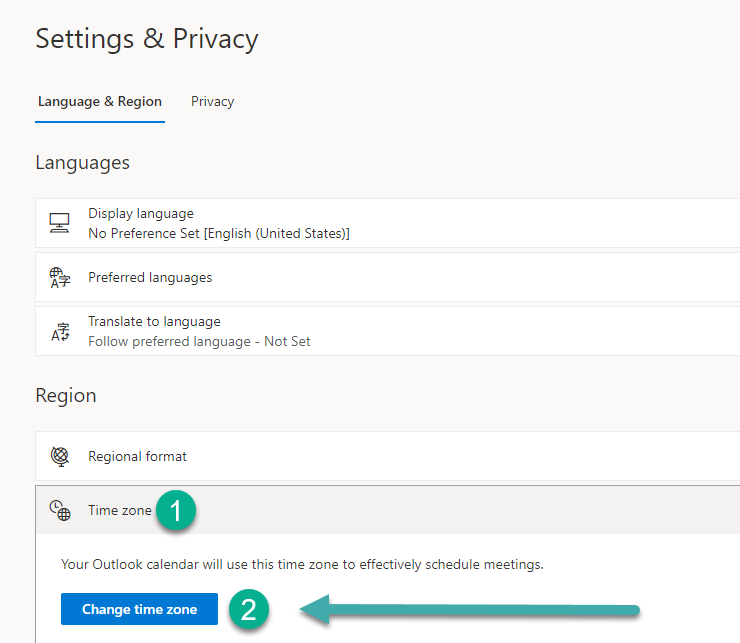Image resolution: width=740 pixels, height=643 pixels.
Task: Click the Settings & Privacy page heading
Action: tap(146, 39)
